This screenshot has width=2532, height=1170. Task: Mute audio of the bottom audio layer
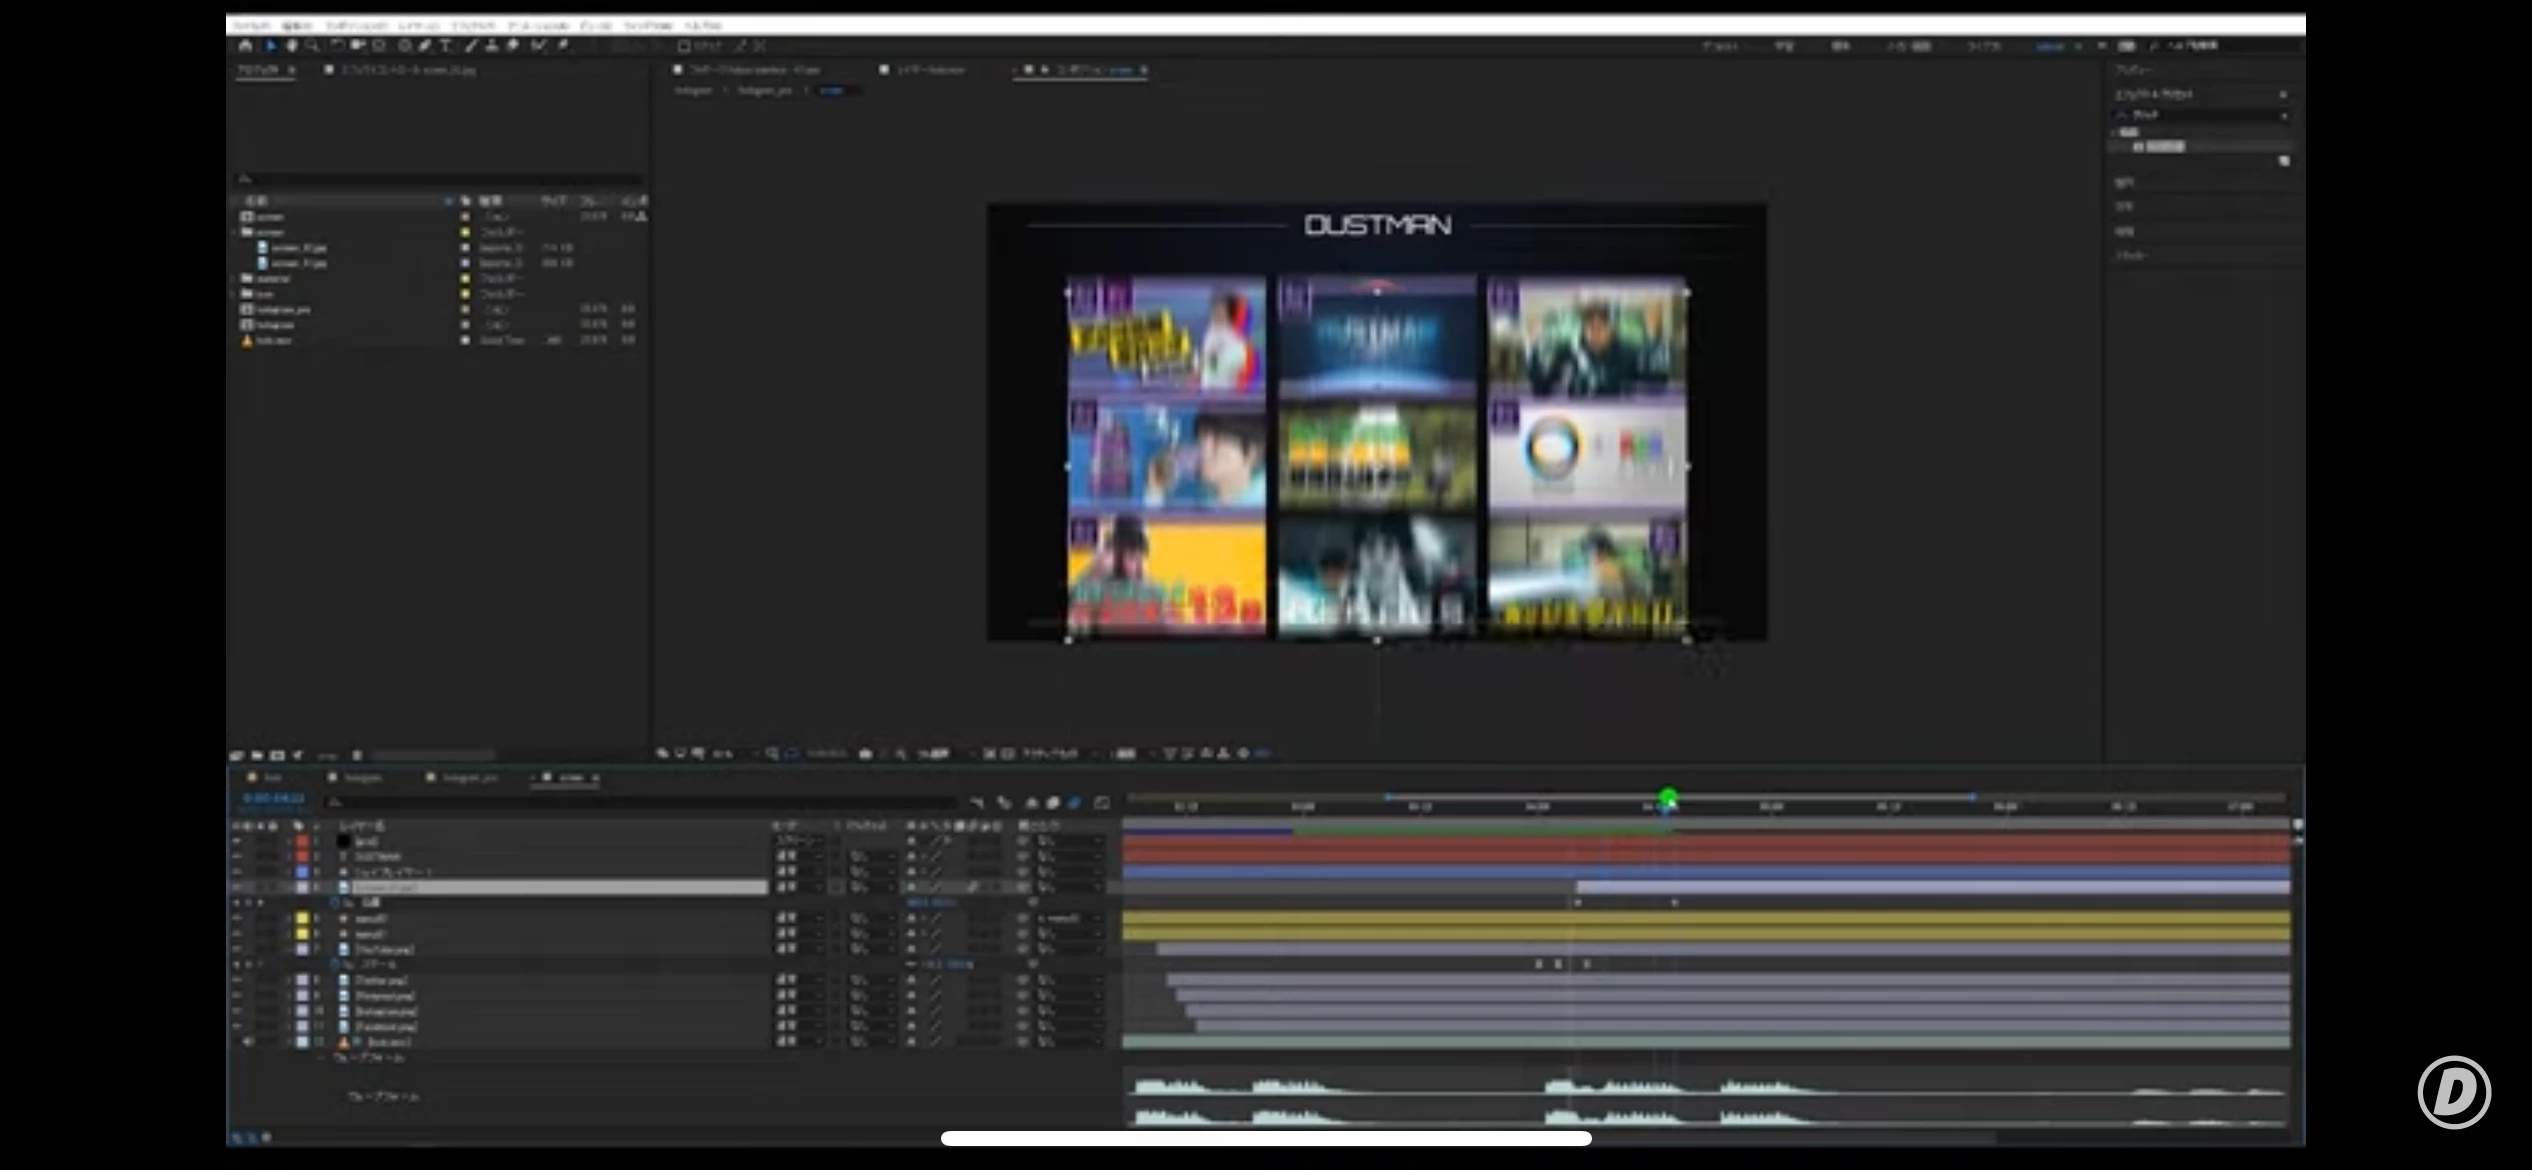[x=248, y=1042]
